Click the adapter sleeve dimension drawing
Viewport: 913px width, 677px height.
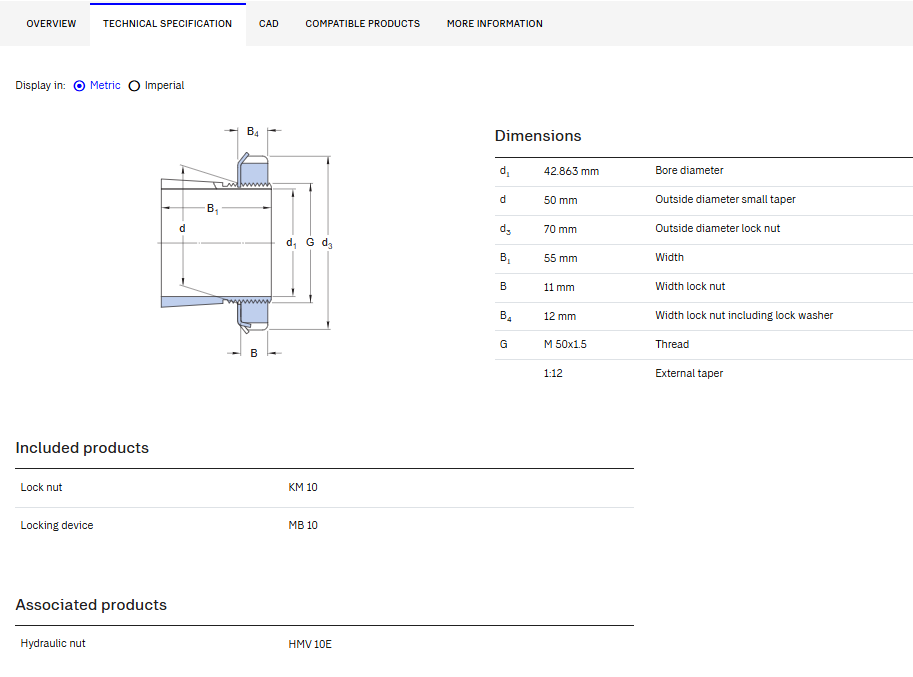coord(246,242)
